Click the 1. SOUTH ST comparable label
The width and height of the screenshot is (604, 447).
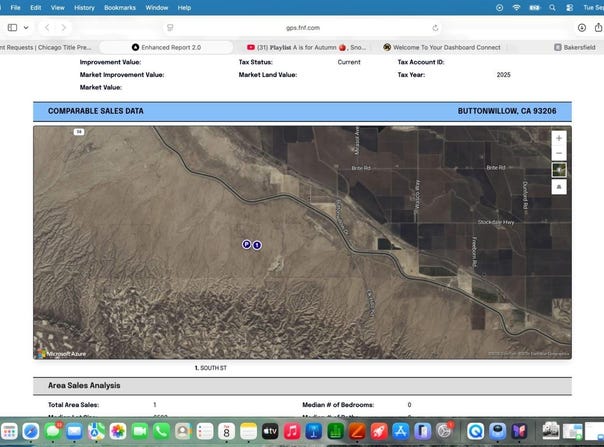[211, 368]
